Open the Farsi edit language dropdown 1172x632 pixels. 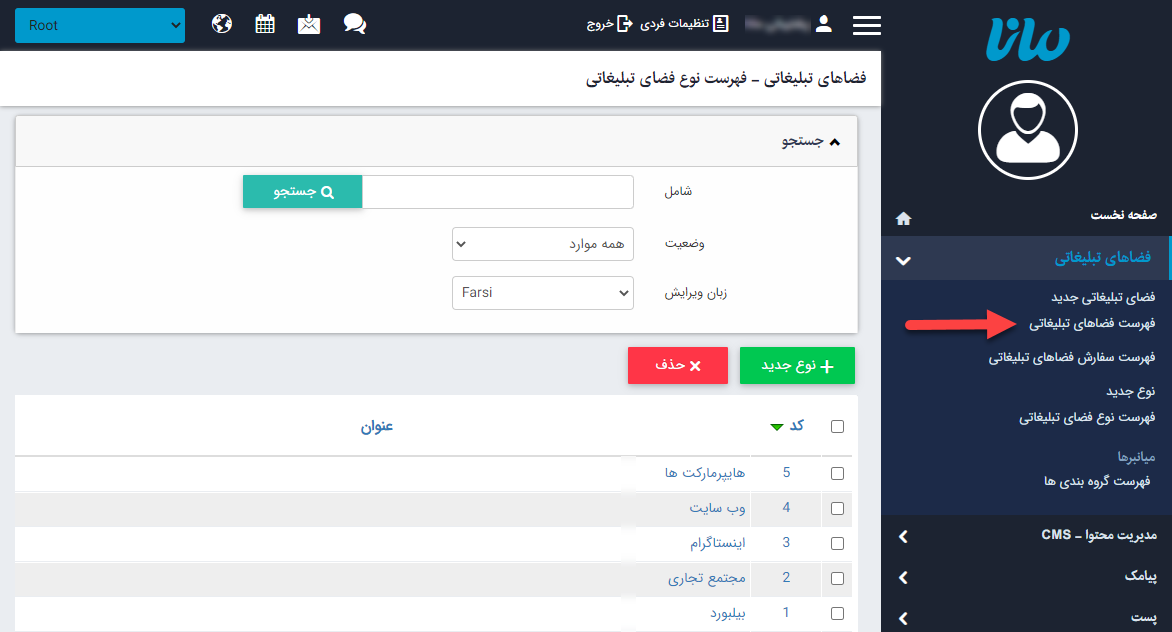543,292
